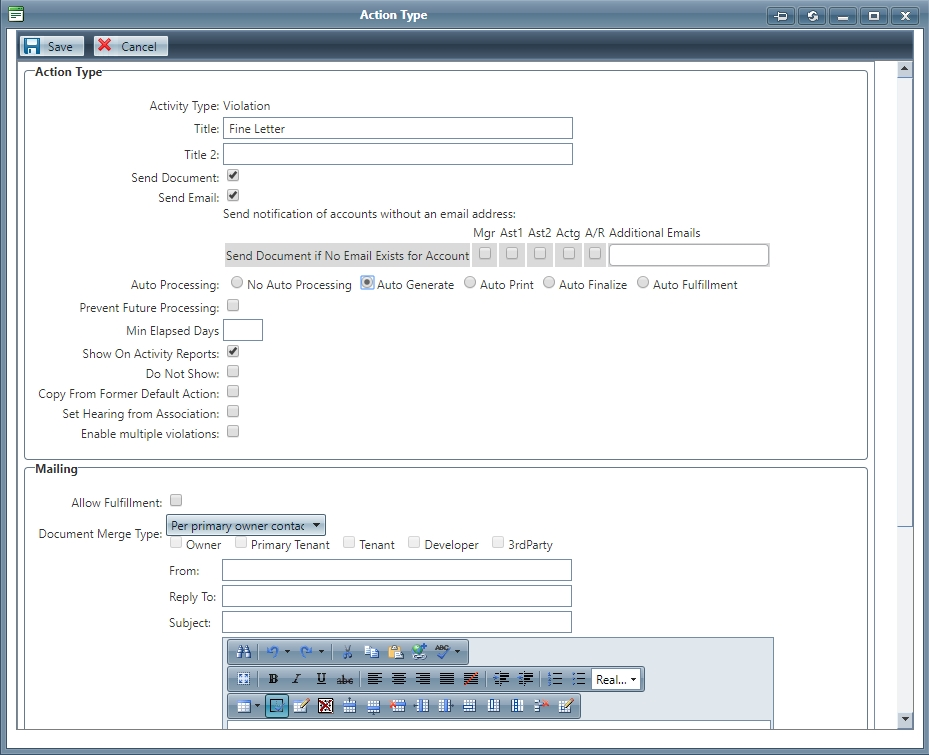Apply bold formatting in the email editor
The width and height of the screenshot is (929, 755).
tap(272, 679)
